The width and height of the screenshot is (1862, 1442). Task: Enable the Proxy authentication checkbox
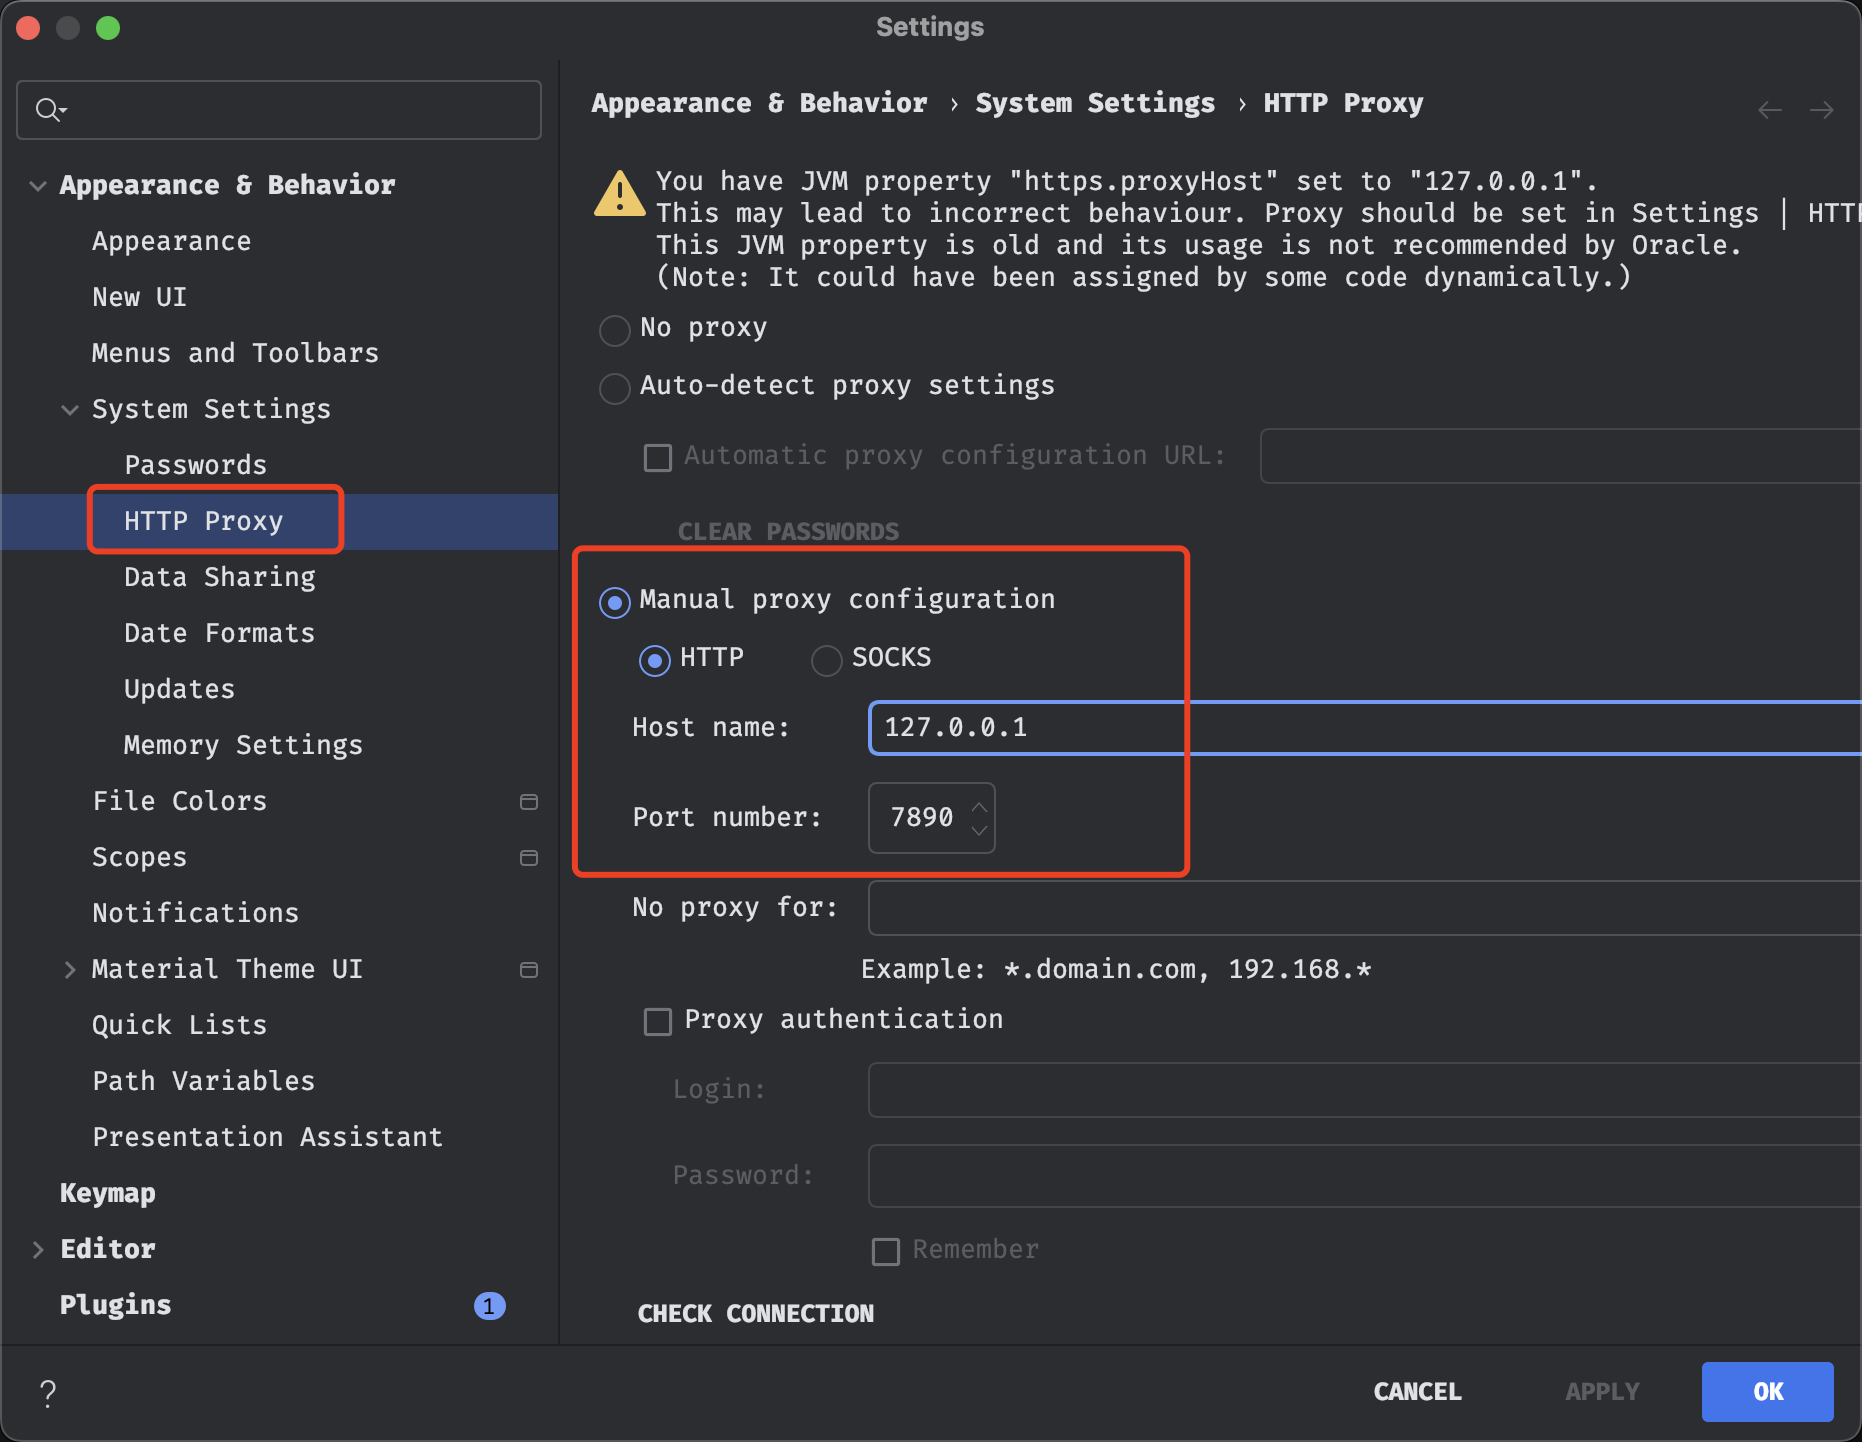(658, 1022)
